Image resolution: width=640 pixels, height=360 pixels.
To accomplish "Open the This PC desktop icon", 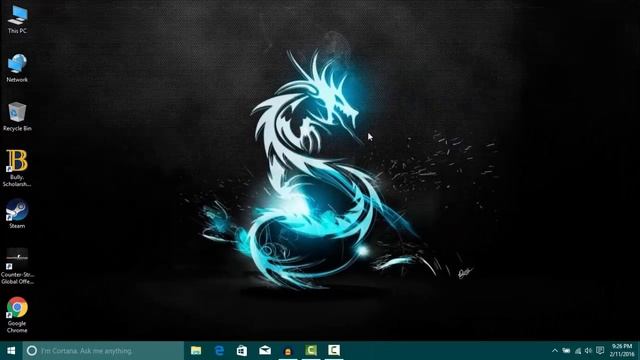I will [x=17, y=19].
